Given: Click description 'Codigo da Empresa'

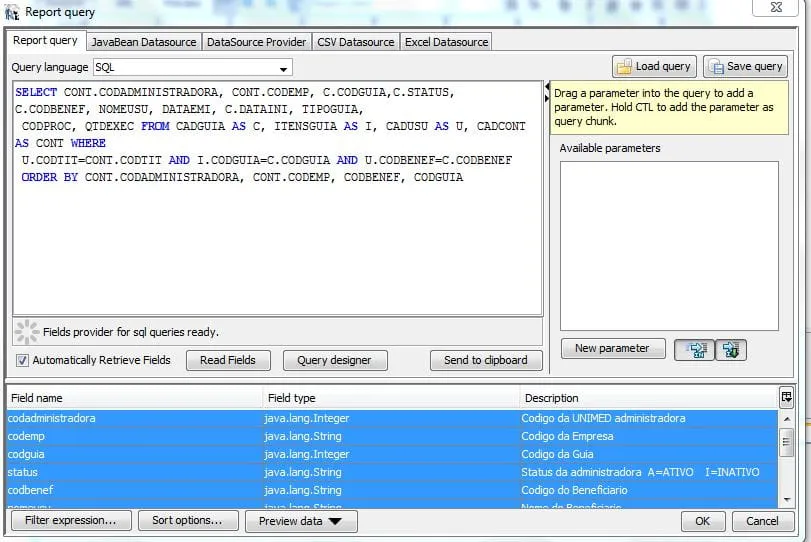Looking at the screenshot, I should click(567, 436).
